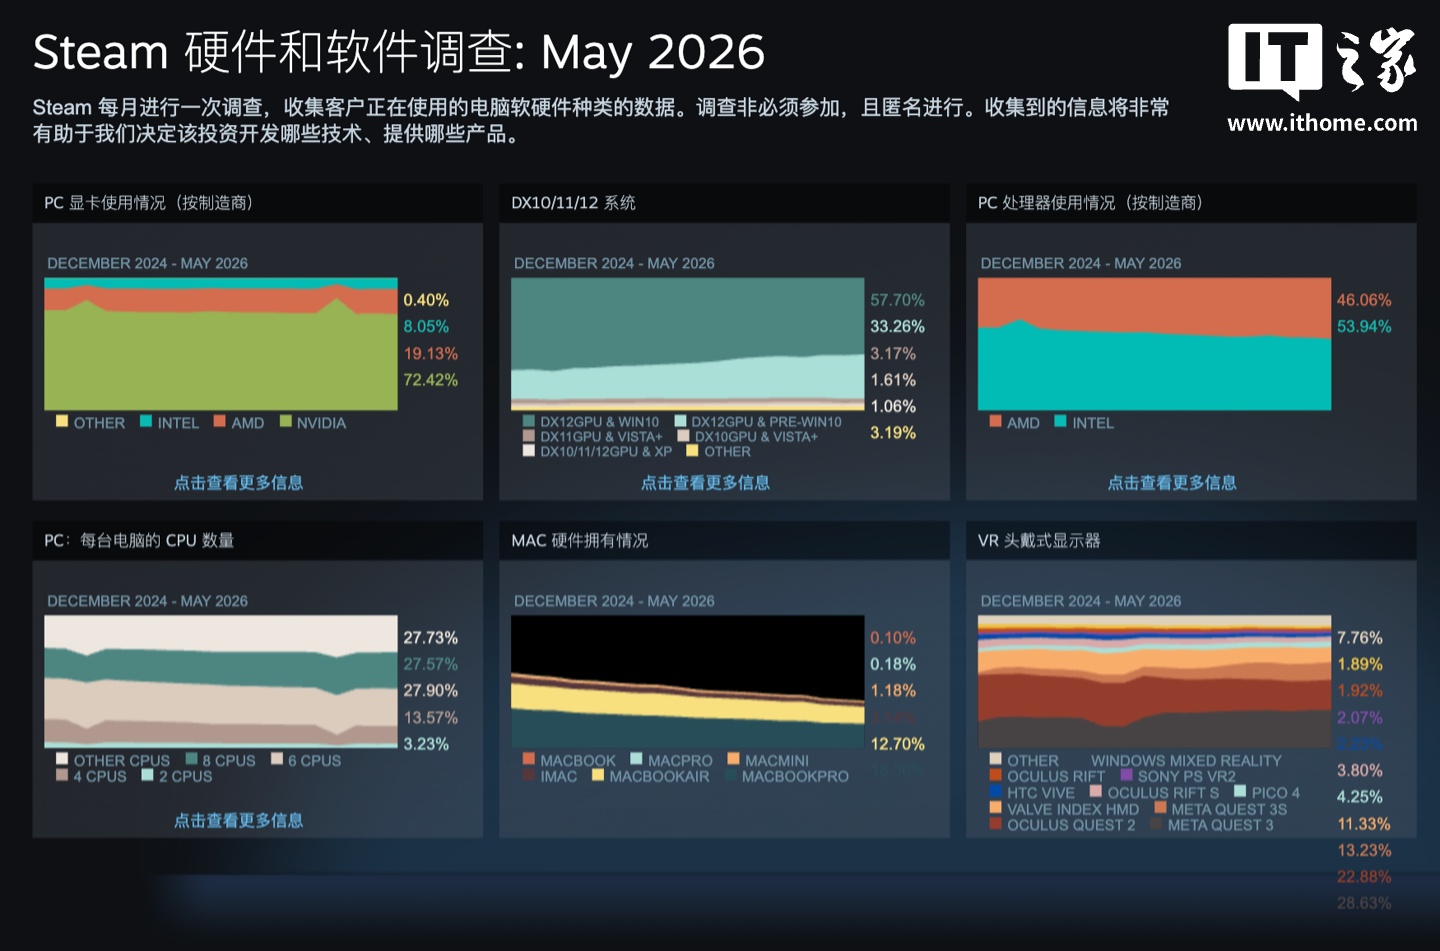This screenshot has height=951, width=1440.
Task: Click the CPU count per computer area chart
Action: coord(221,682)
